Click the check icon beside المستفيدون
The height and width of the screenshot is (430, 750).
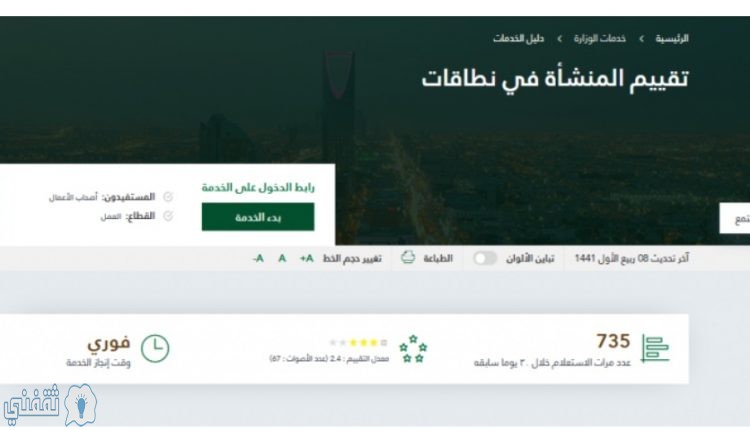168,197
